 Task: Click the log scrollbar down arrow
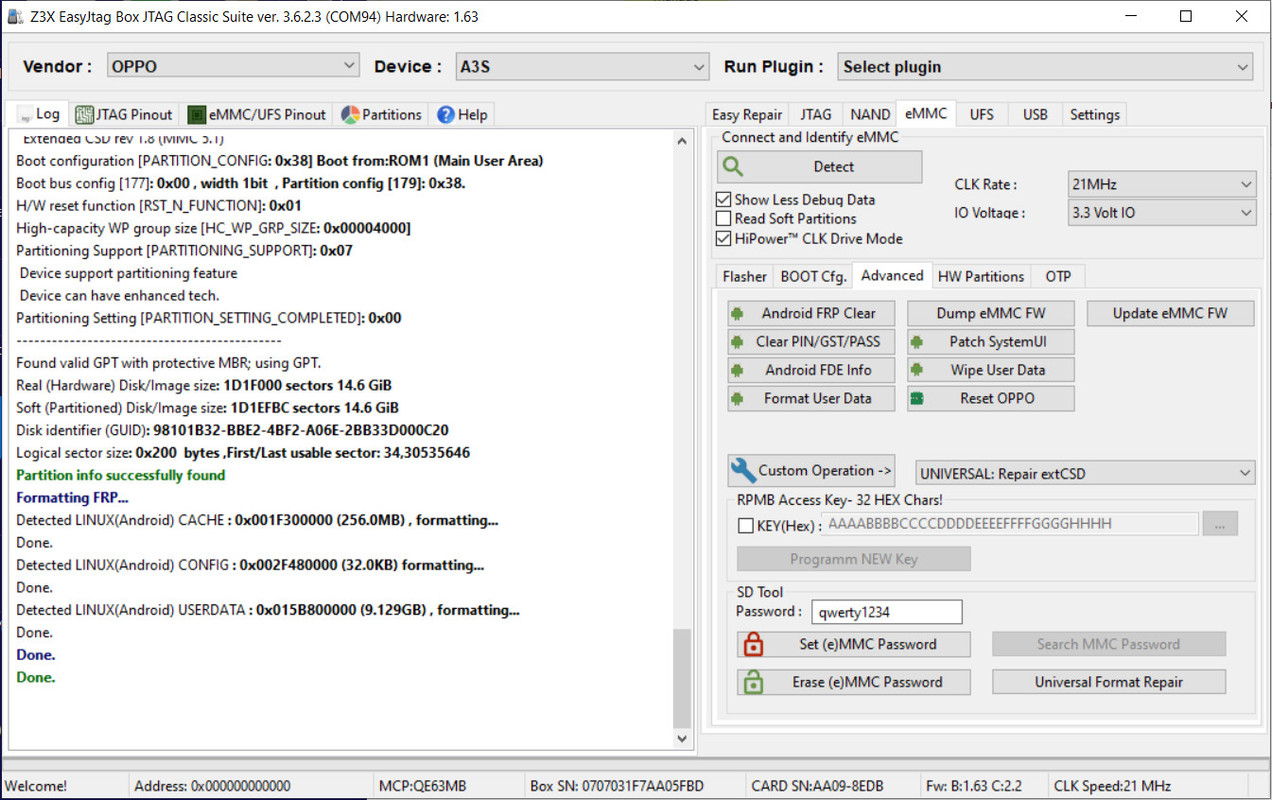coord(683,739)
